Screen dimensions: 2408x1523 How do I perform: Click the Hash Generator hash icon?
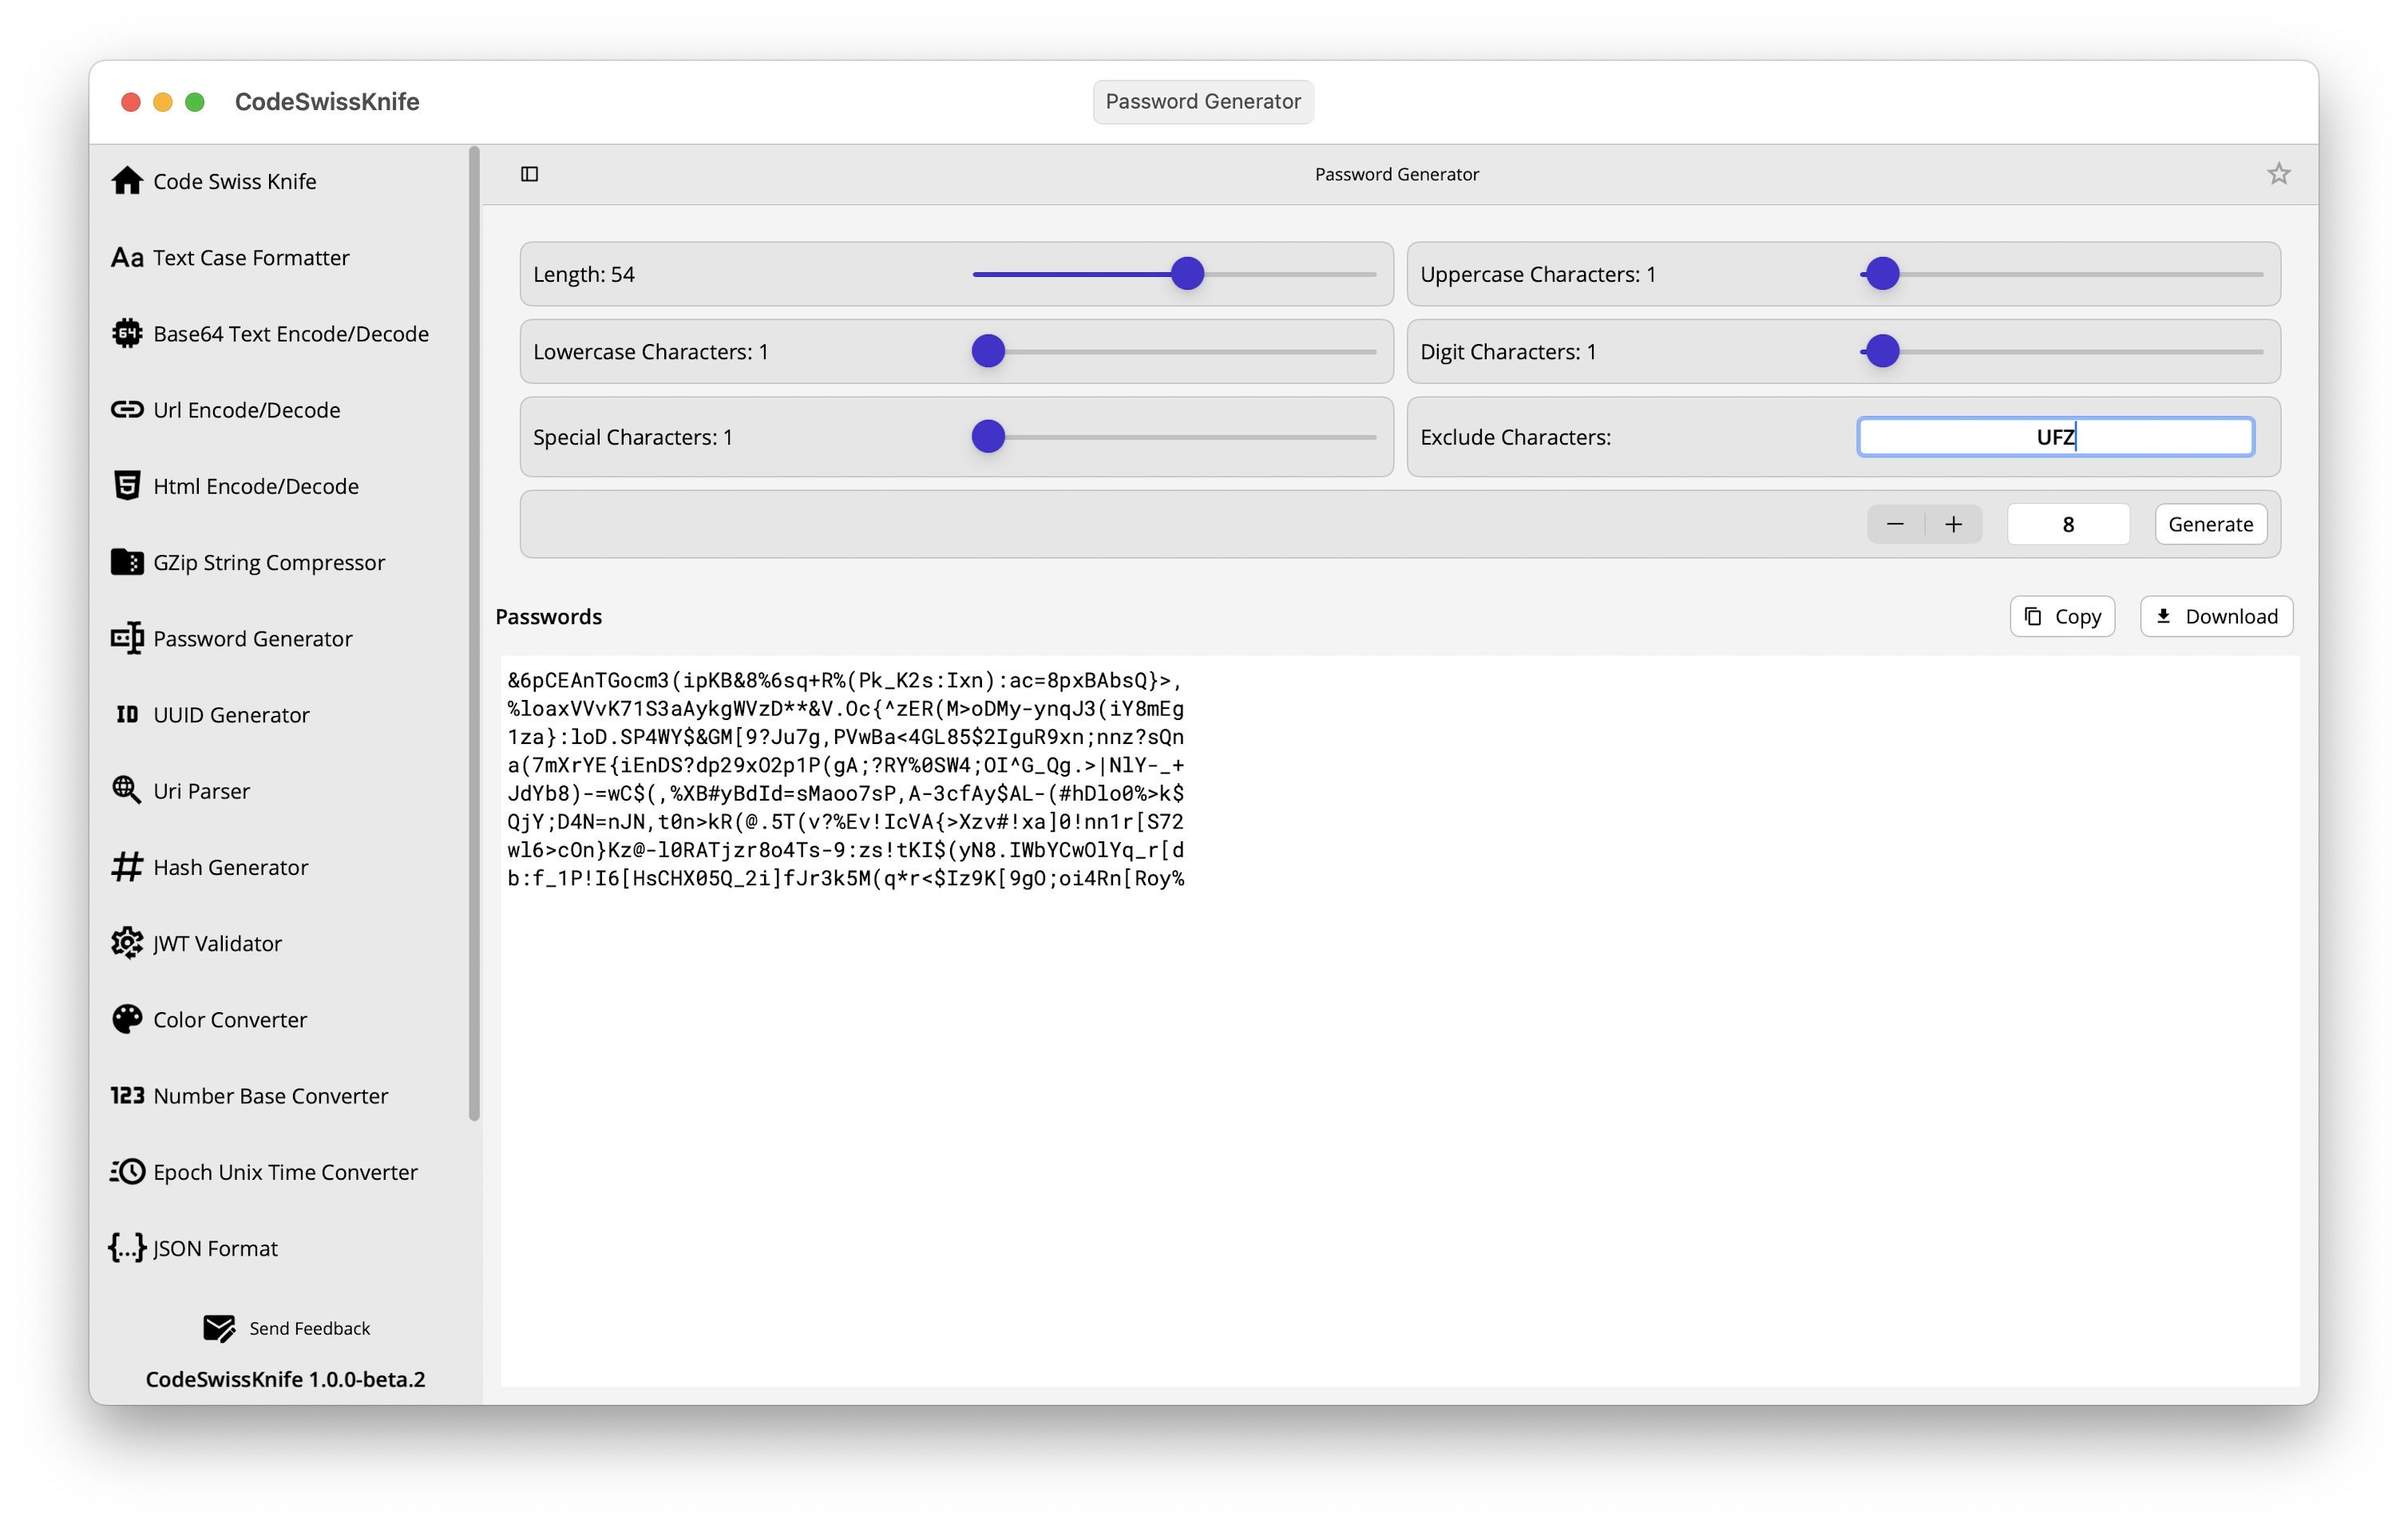point(127,866)
